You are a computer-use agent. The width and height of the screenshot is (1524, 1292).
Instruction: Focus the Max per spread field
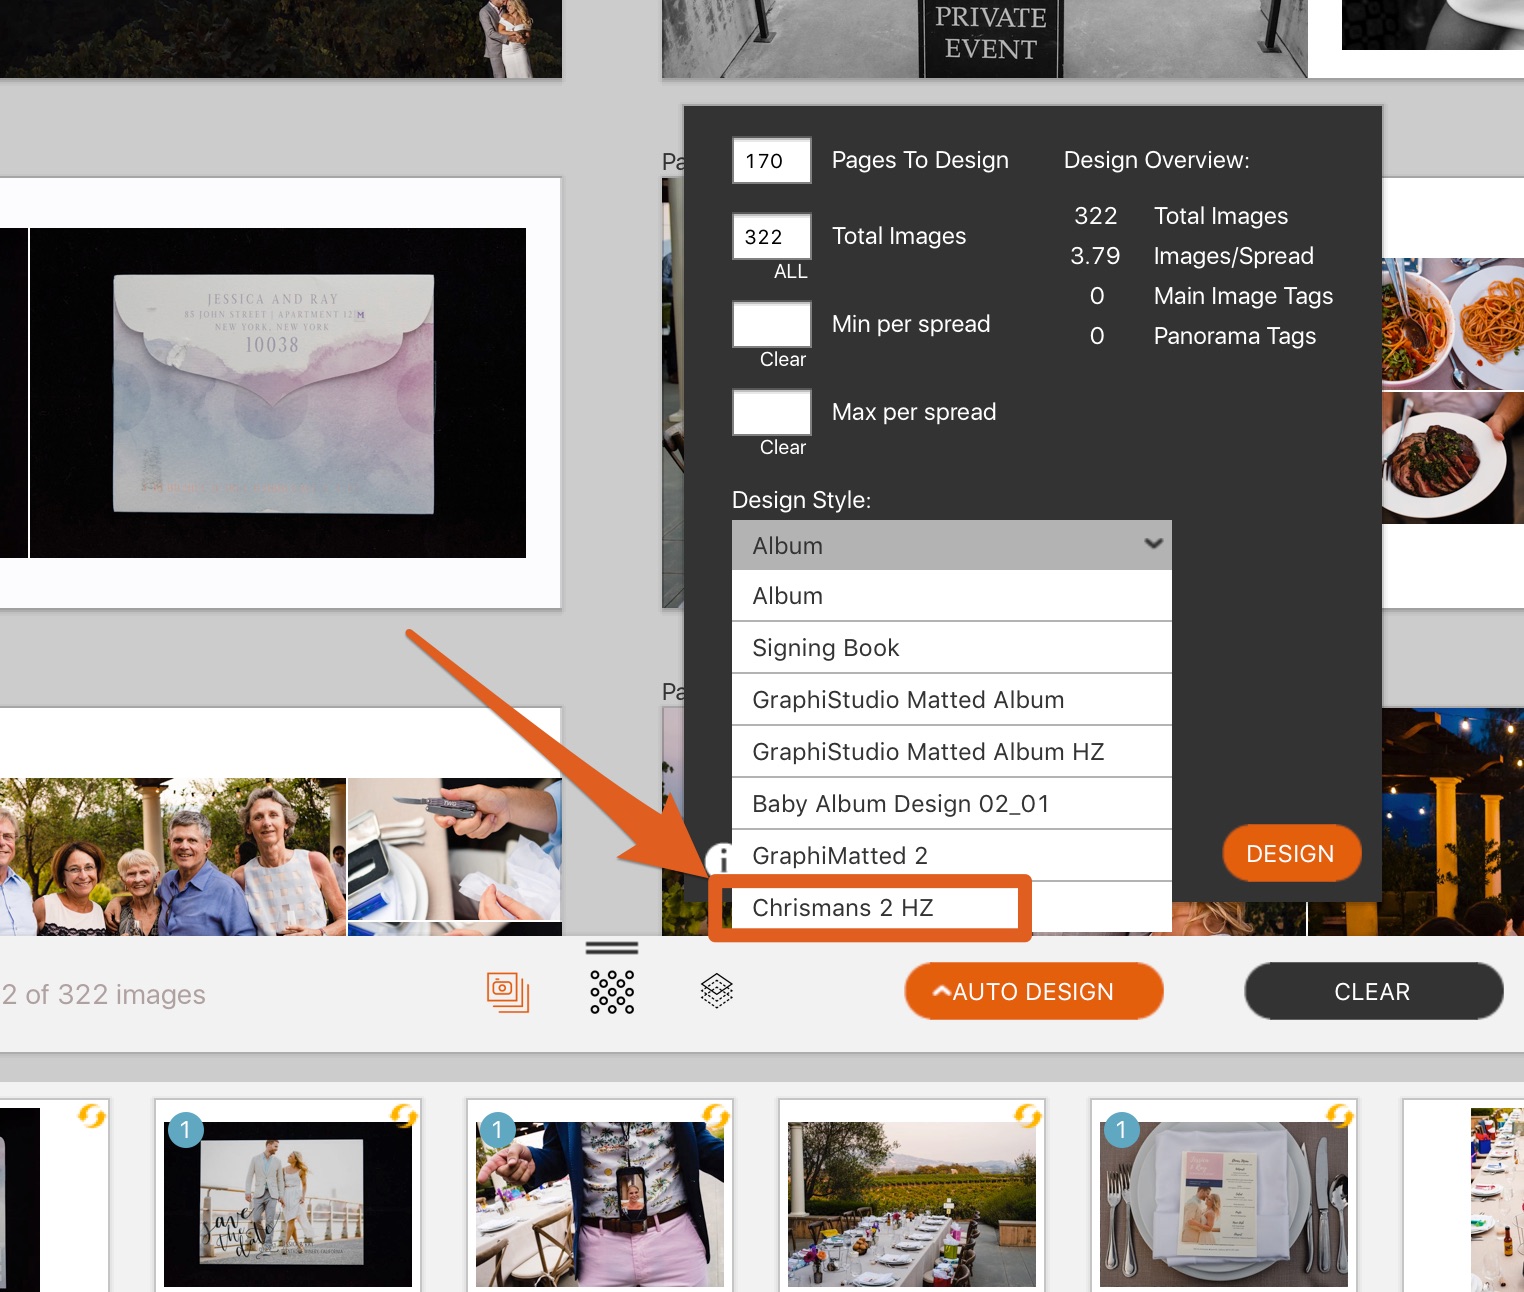tap(771, 412)
